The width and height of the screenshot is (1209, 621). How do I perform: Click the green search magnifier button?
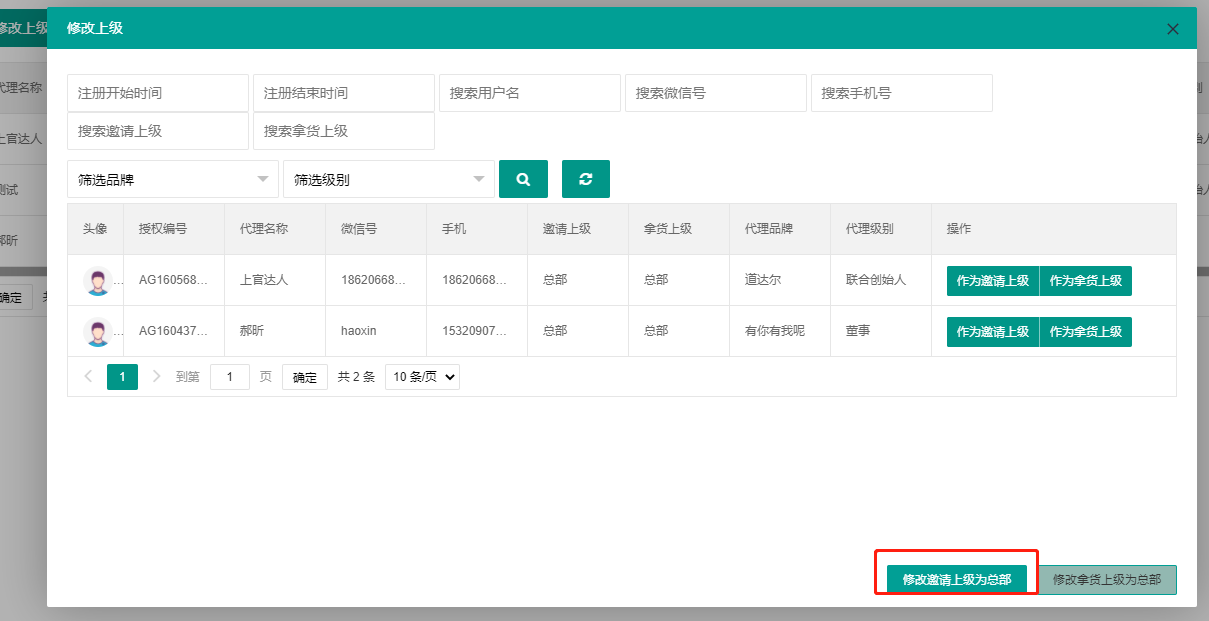click(x=523, y=179)
